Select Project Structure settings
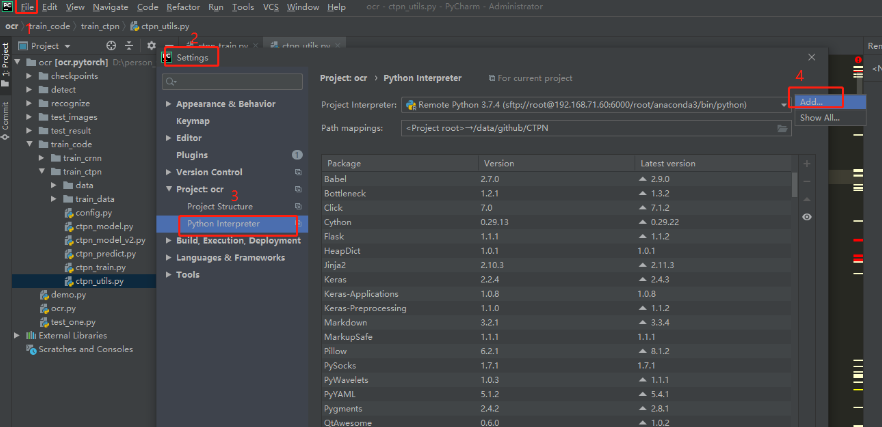 220,206
